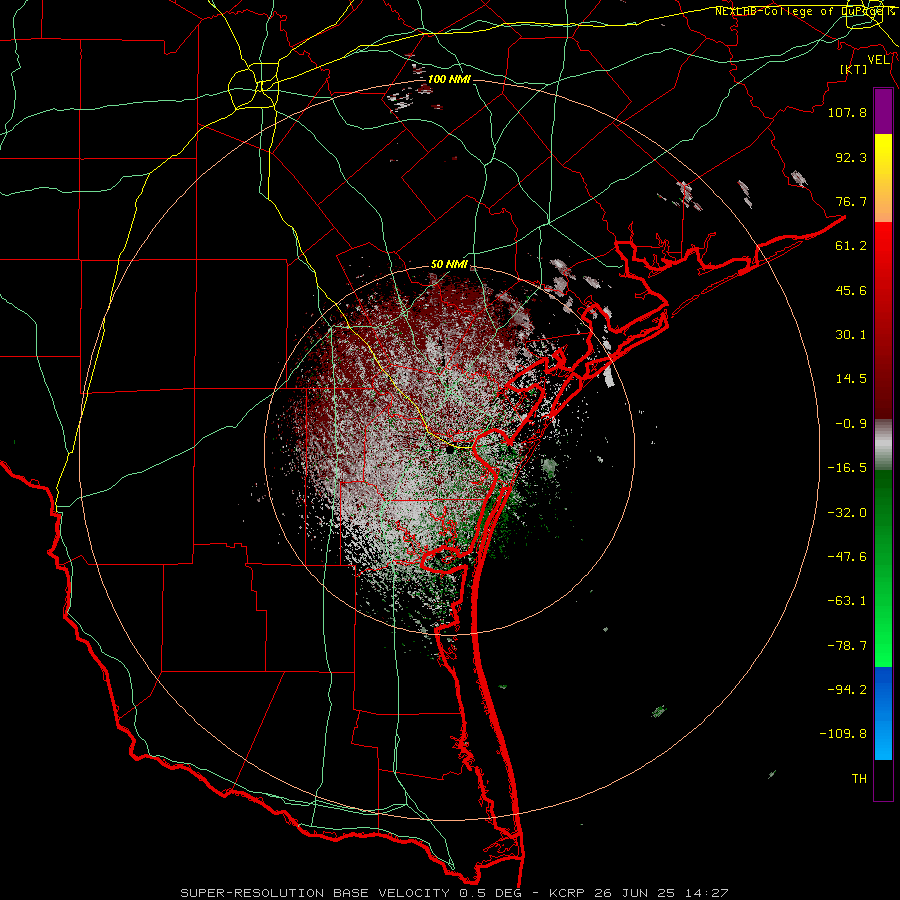Image resolution: width=900 pixels, height=900 pixels.
Task: Click the 107.8 value on velocity scale
Action: (x=847, y=112)
